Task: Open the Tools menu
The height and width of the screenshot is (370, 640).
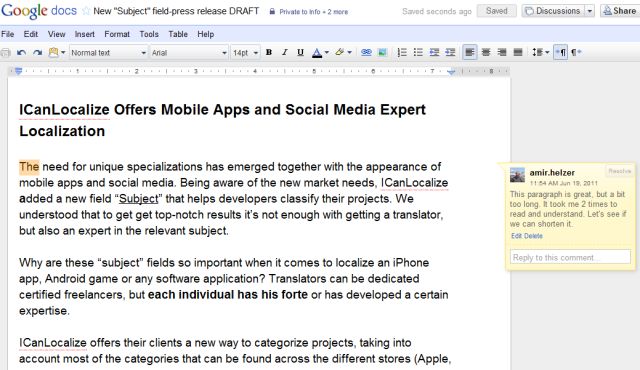Action: click(149, 34)
